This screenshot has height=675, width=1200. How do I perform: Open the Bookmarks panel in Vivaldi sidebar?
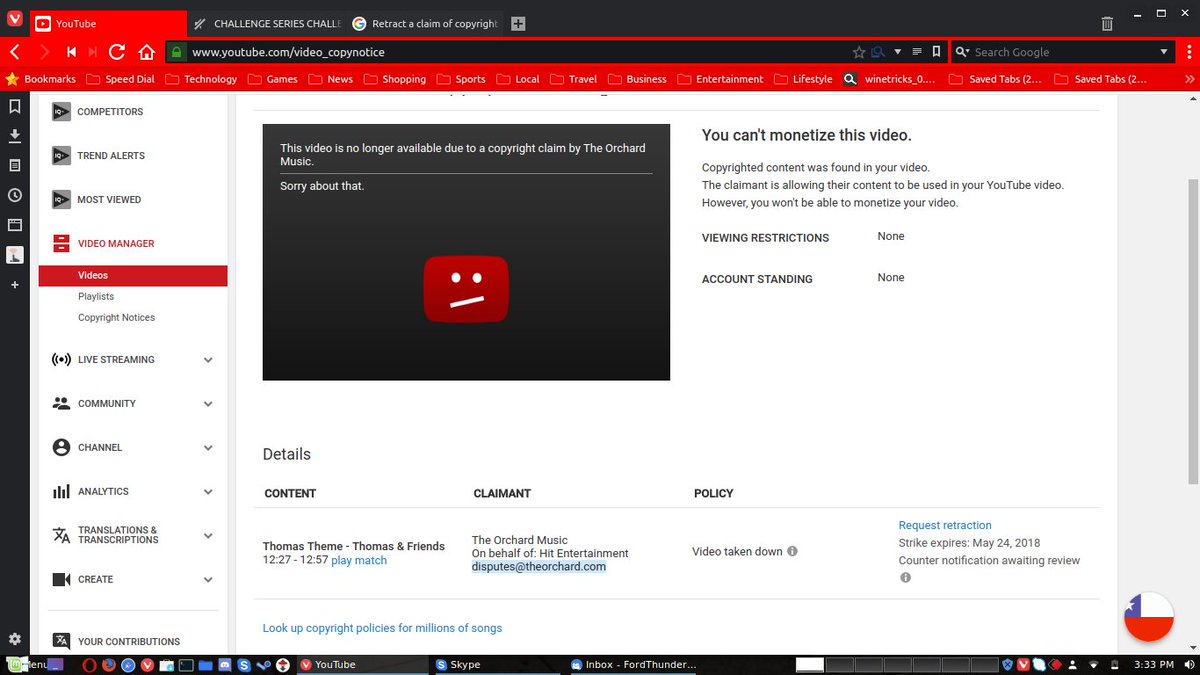click(x=14, y=105)
